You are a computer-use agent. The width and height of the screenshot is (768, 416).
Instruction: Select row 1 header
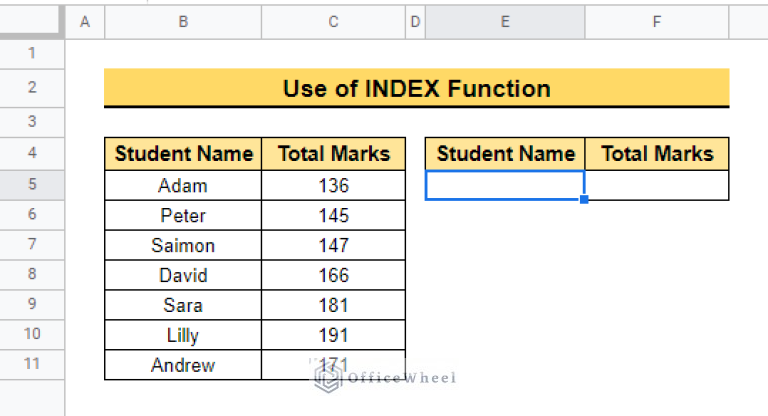[x=32, y=53]
